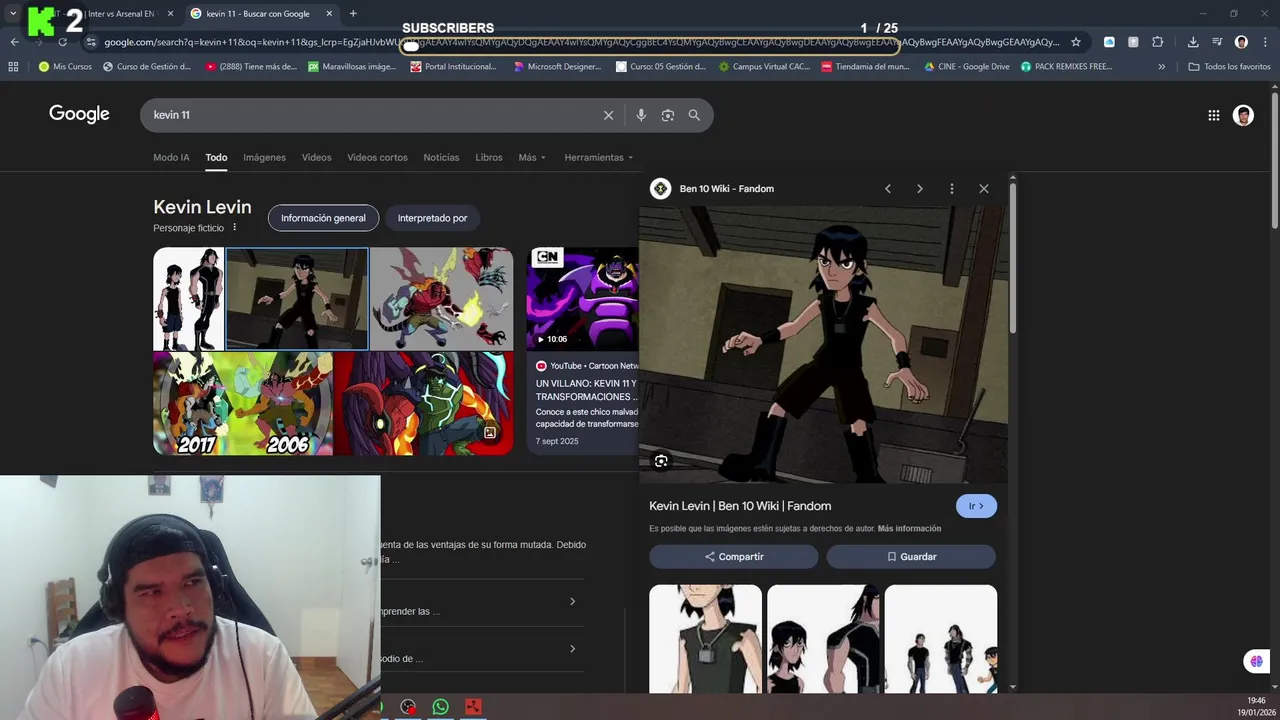Go to previous image in preview panel

coord(887,188)
